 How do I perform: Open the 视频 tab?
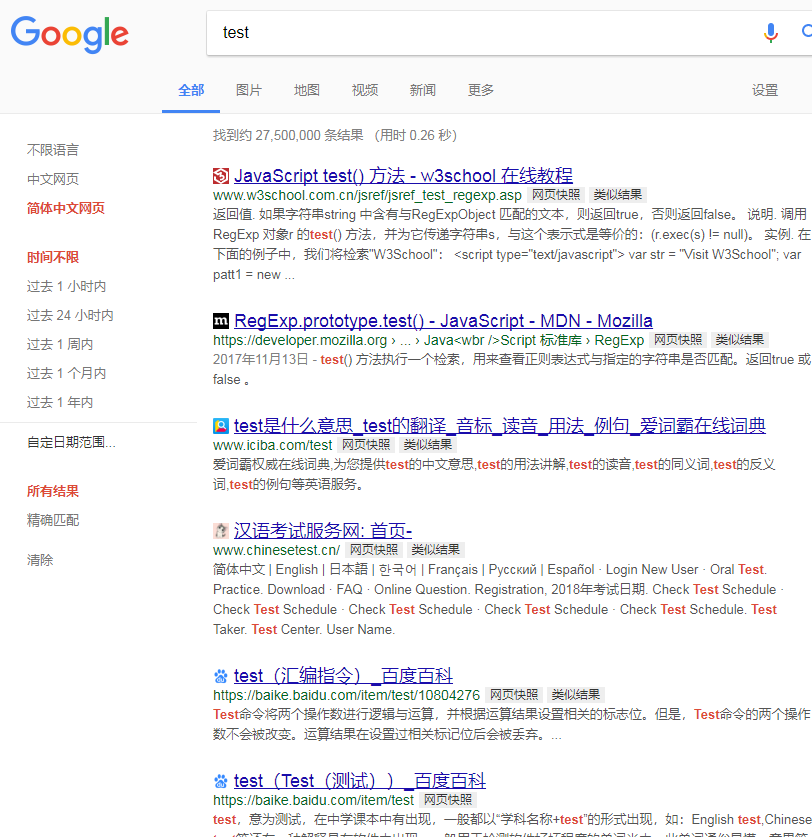pyautogui.click(x=365, y=90)
